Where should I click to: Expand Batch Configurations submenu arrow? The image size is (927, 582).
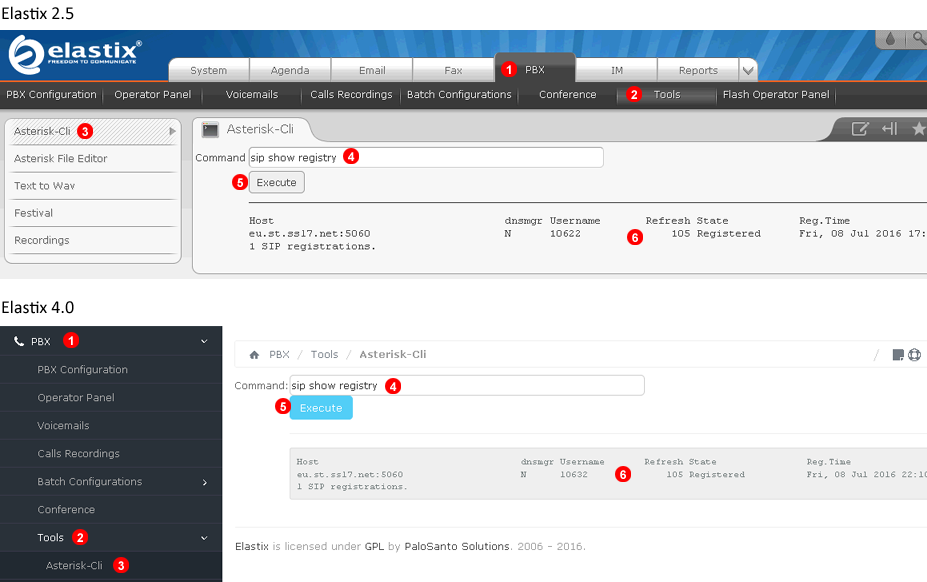pos(205,482)
